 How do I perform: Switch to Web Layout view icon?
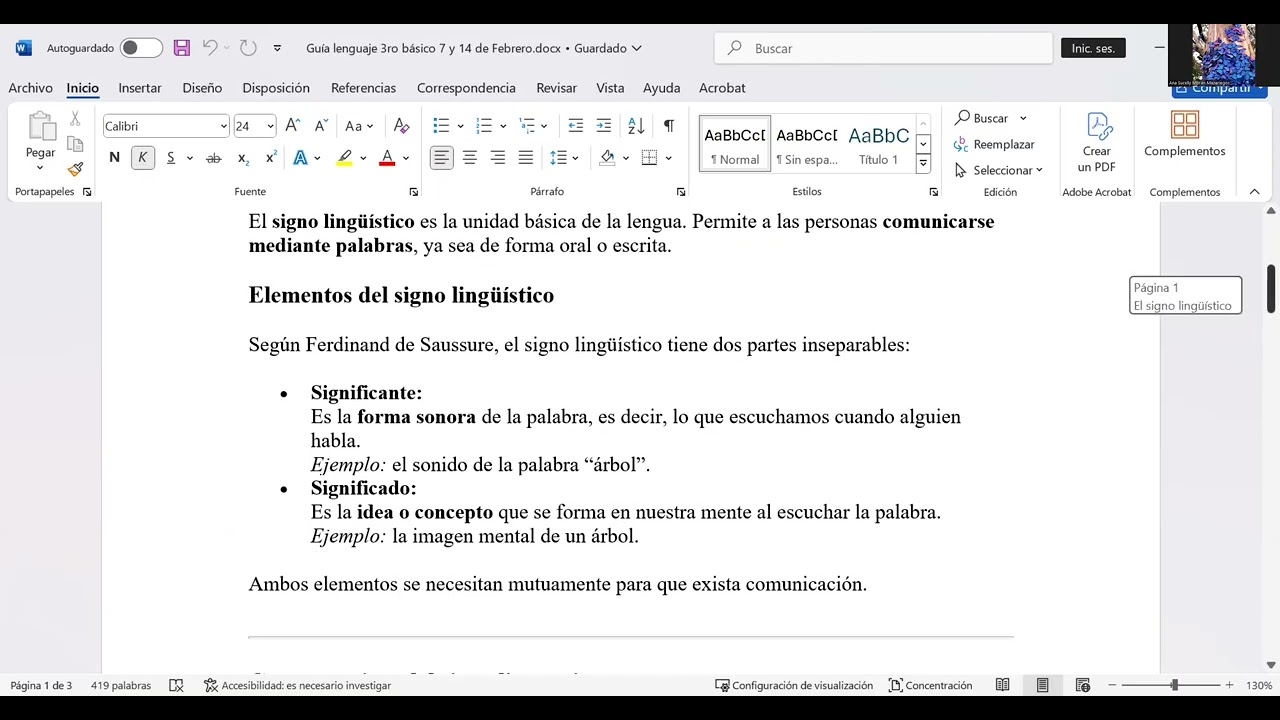[1082, 685]
